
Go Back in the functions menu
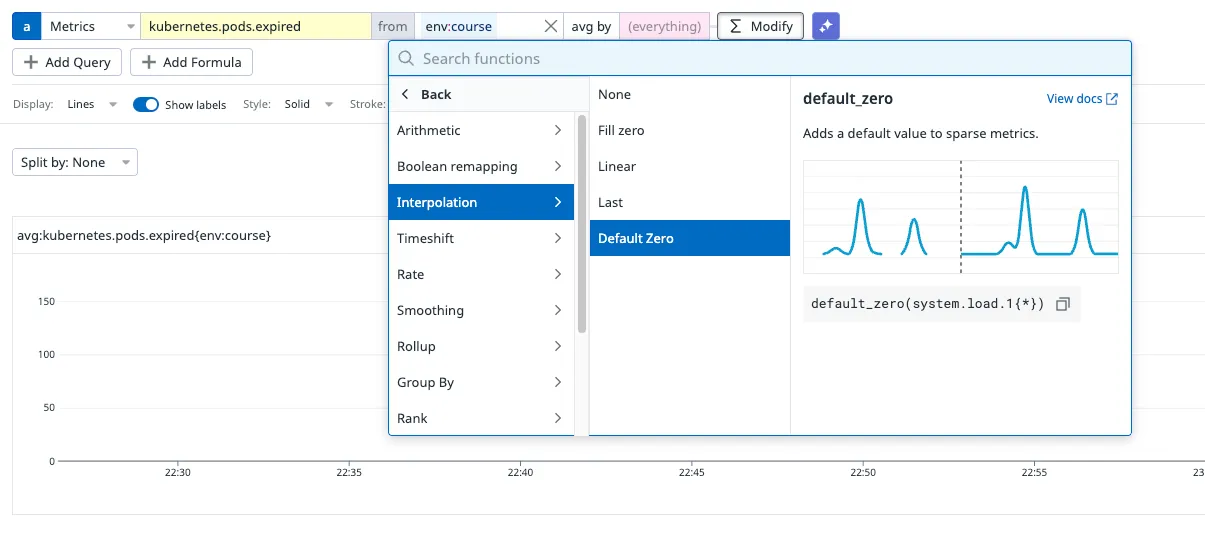(426, 94)
